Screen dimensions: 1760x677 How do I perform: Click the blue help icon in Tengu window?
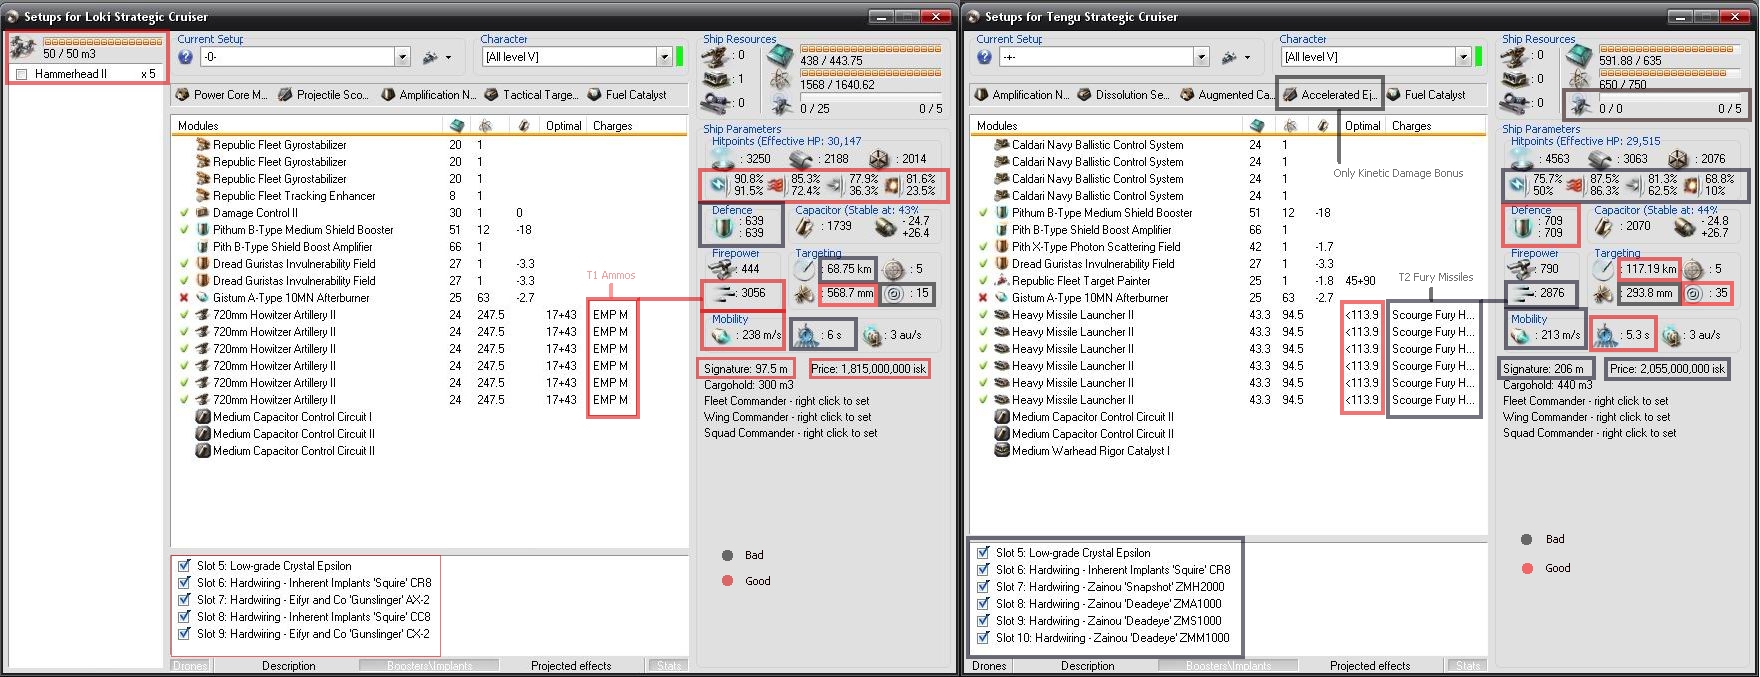point(984,57)
